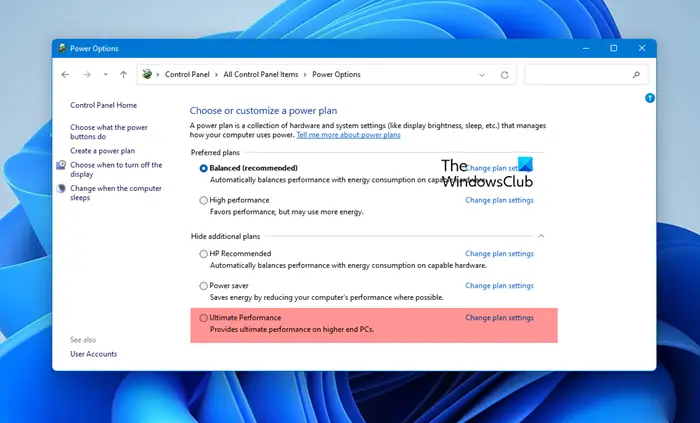The image size is (700, 423).
Task: Open Help via blue question mark icon
Action: (650, 98)
